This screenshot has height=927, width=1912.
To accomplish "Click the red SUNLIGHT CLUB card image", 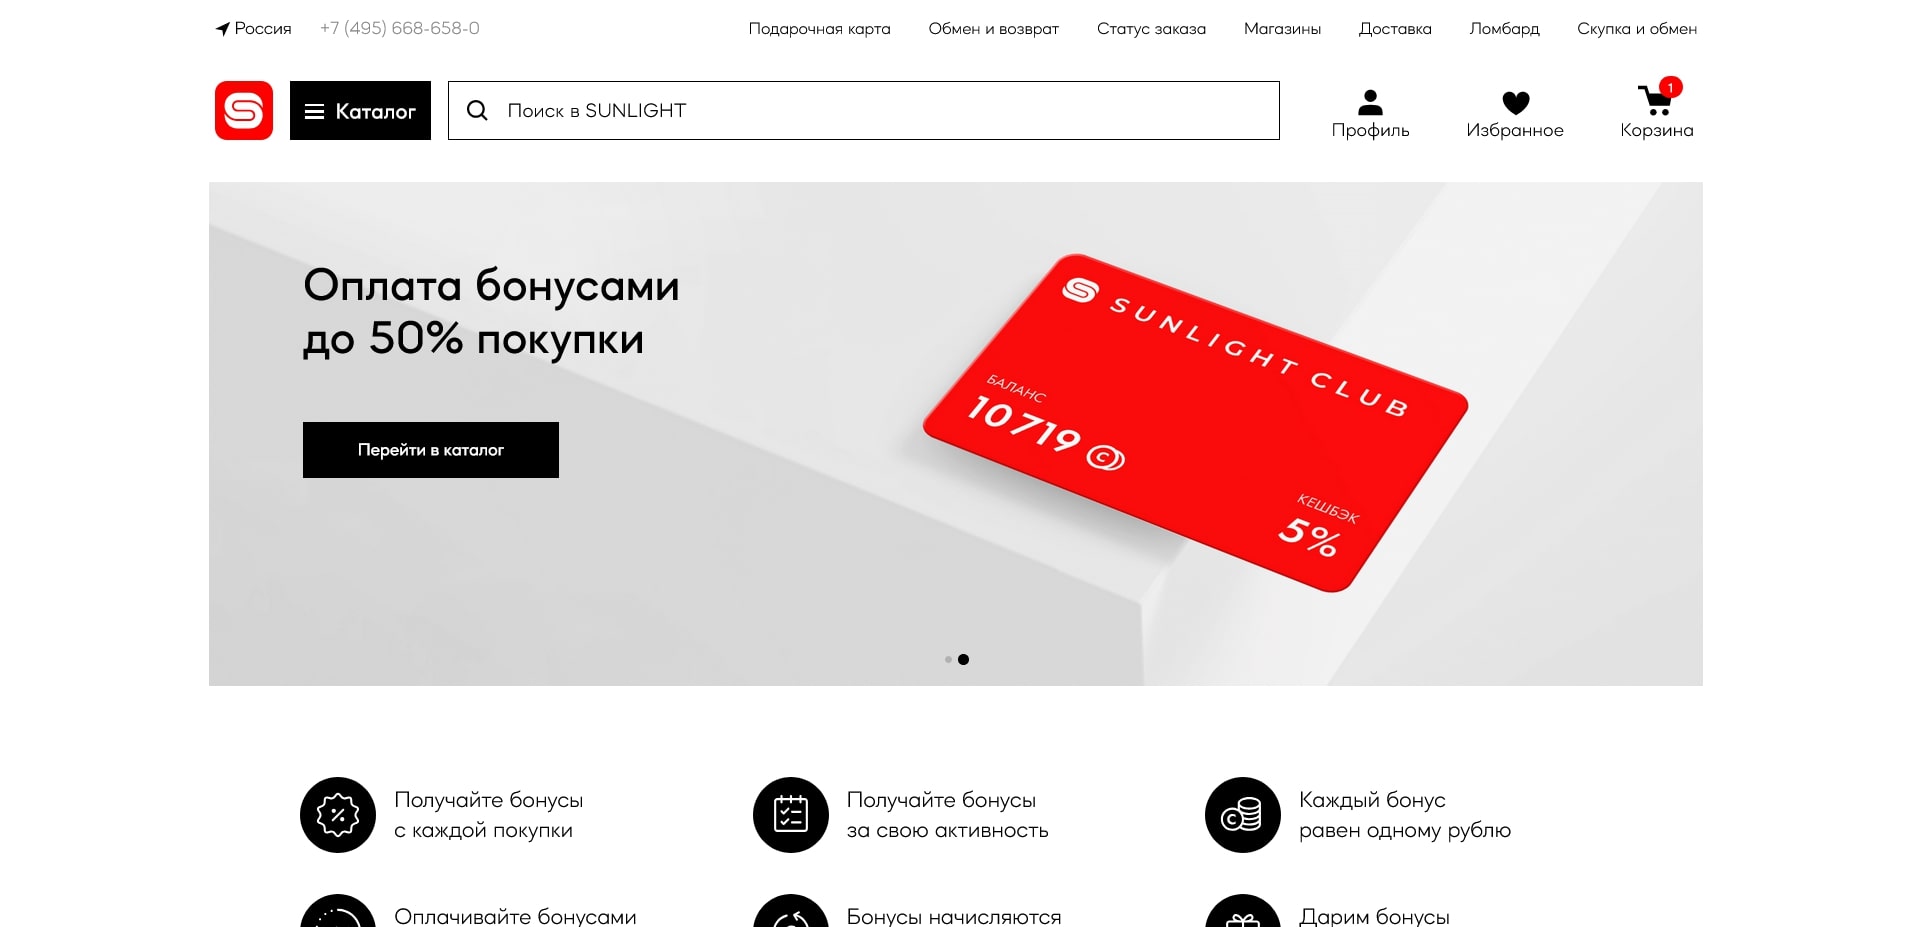I will (1195, 422).
